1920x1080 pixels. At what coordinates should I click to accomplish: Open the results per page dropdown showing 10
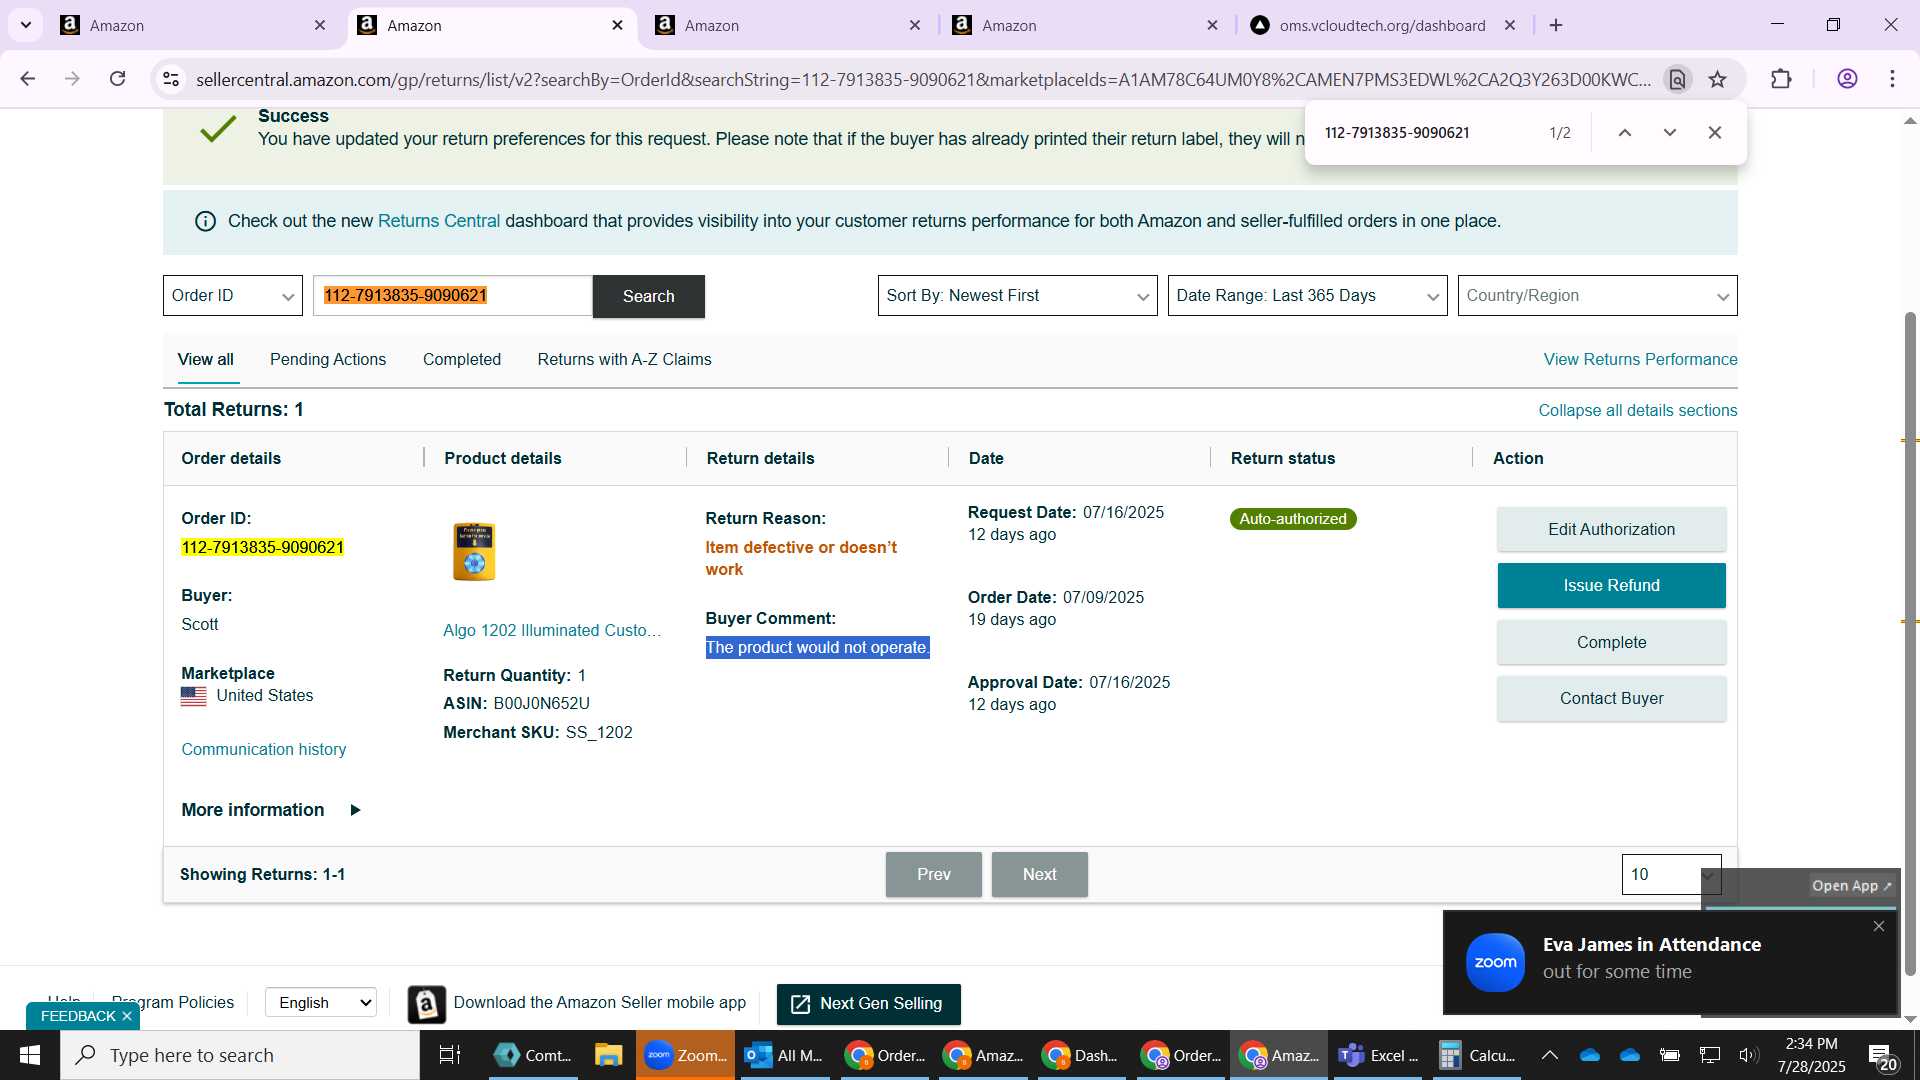tap(1671, 875)
